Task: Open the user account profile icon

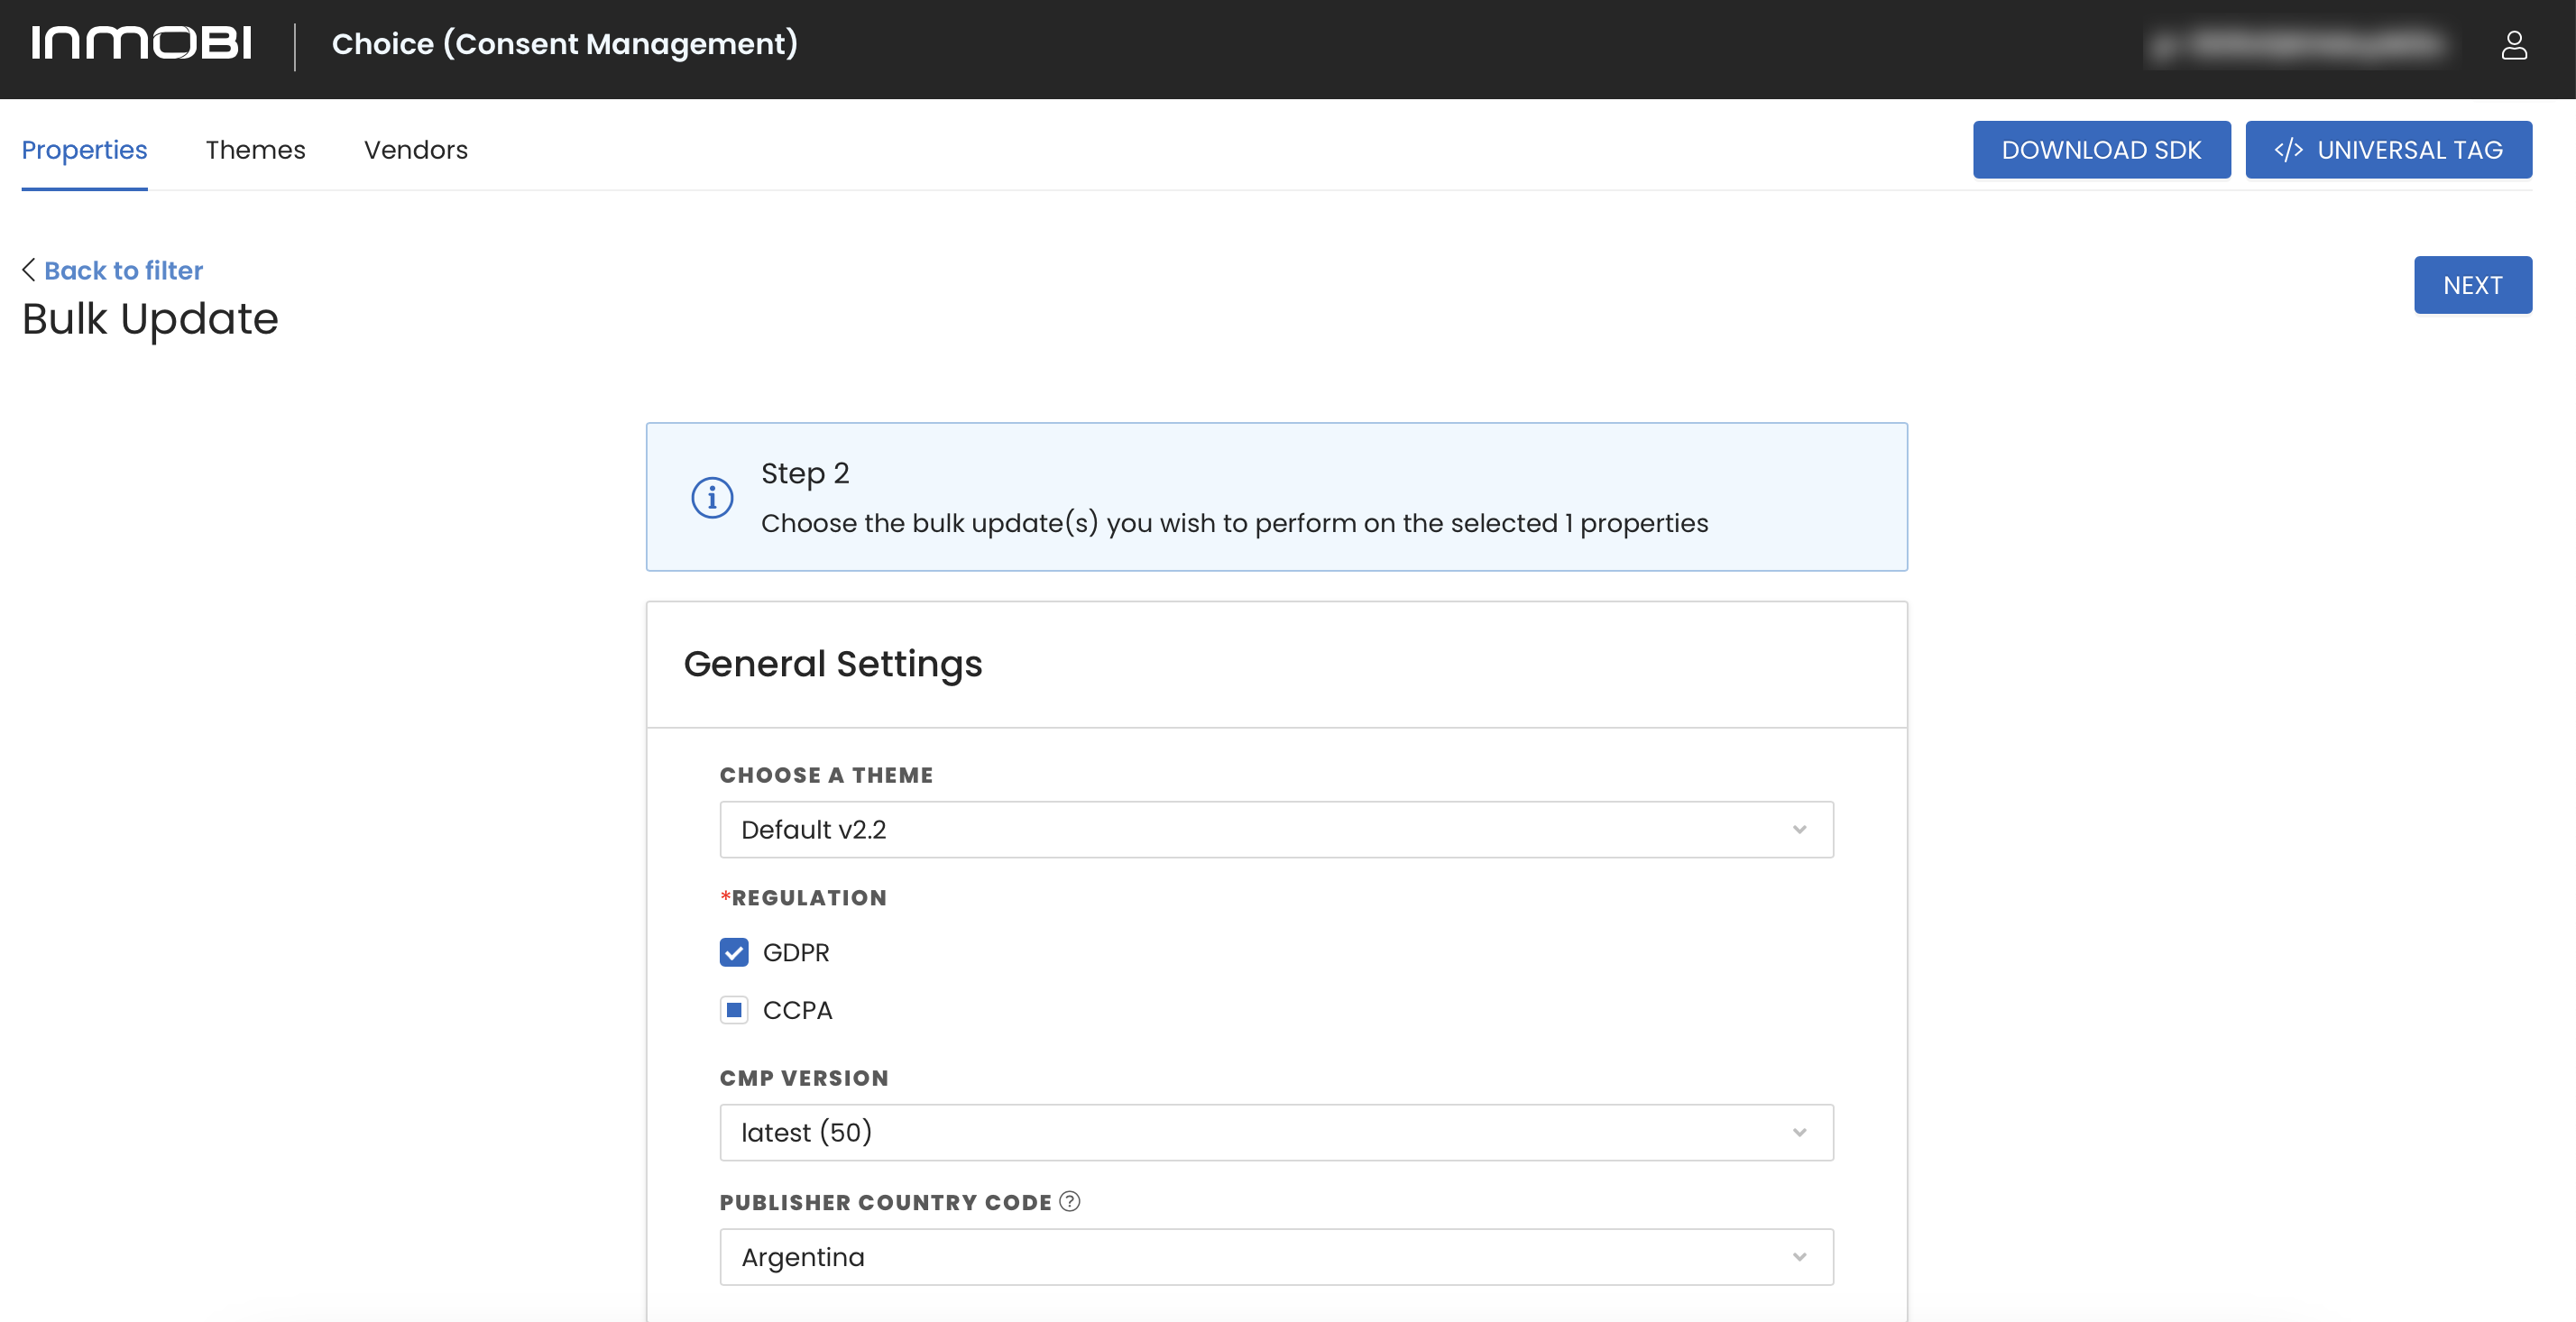Action: point(2514,45)
